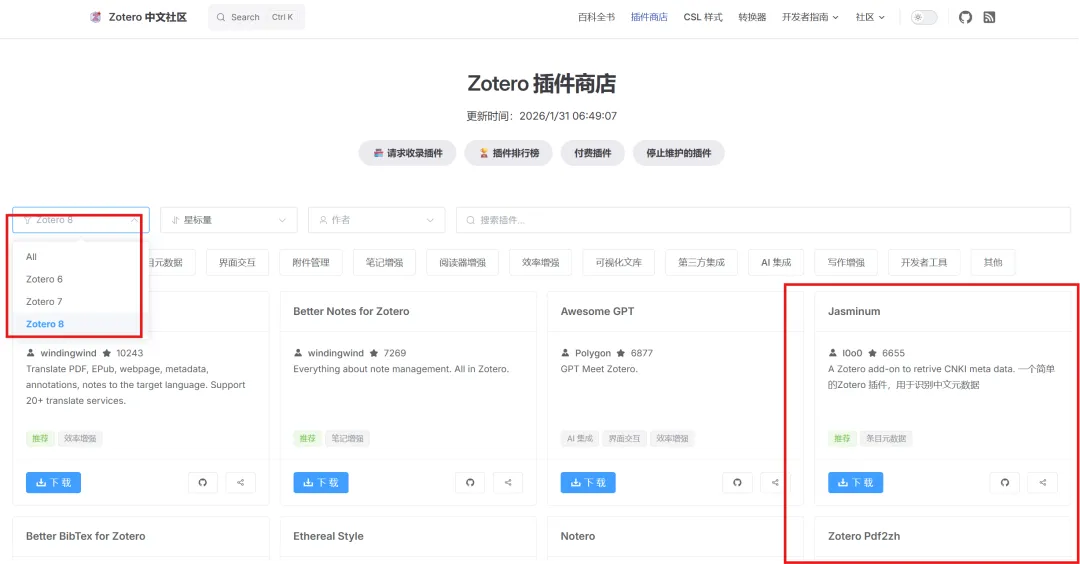Click author icon next to l0o0

833,353
